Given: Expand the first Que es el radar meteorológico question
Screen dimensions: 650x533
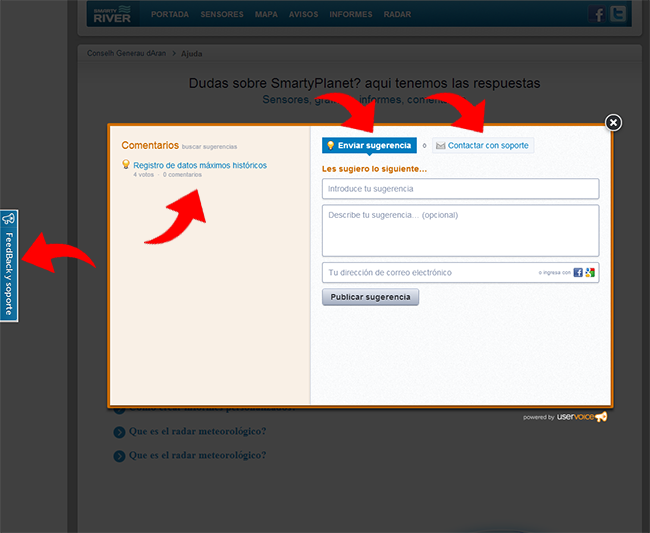Looking at the screenshot, I should [x=197, y=431].
